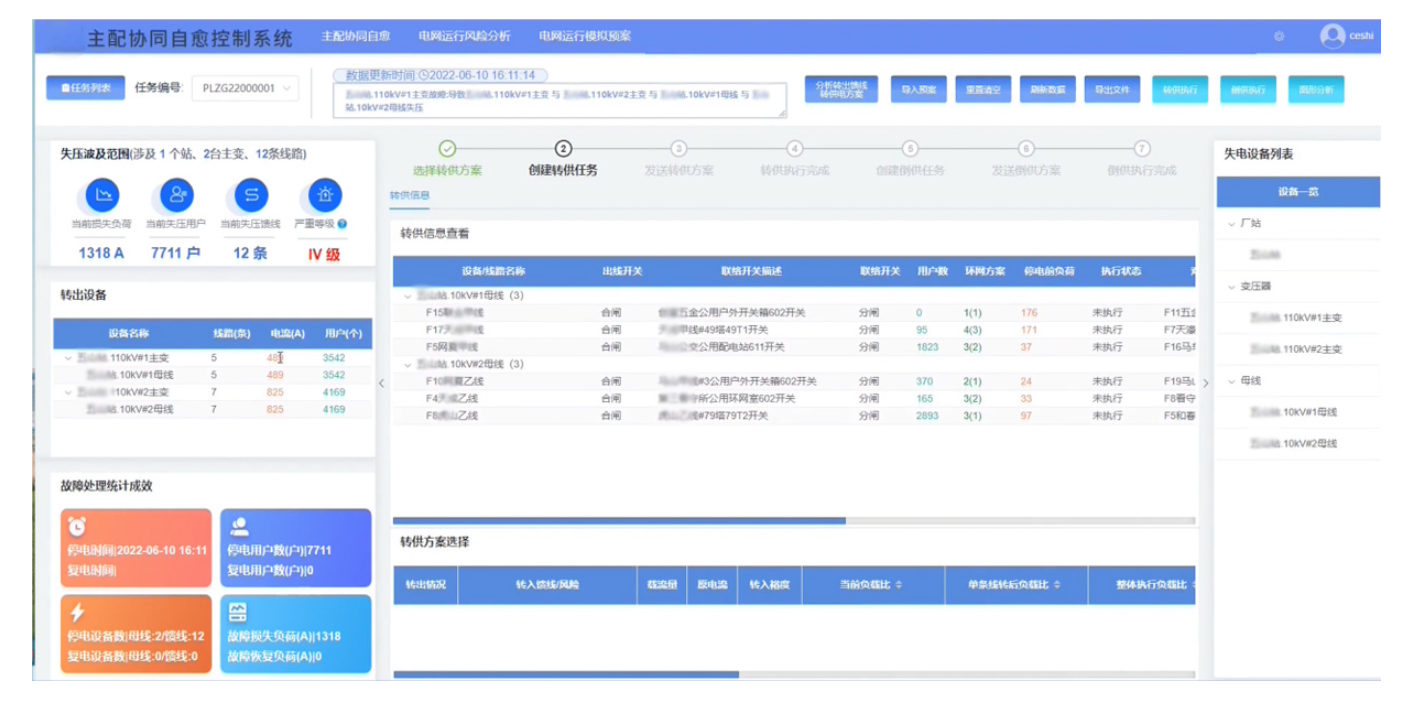This screenshot has width=1416, height=707.
Task: Click the 任务列表 button
Action: point(85,88)
